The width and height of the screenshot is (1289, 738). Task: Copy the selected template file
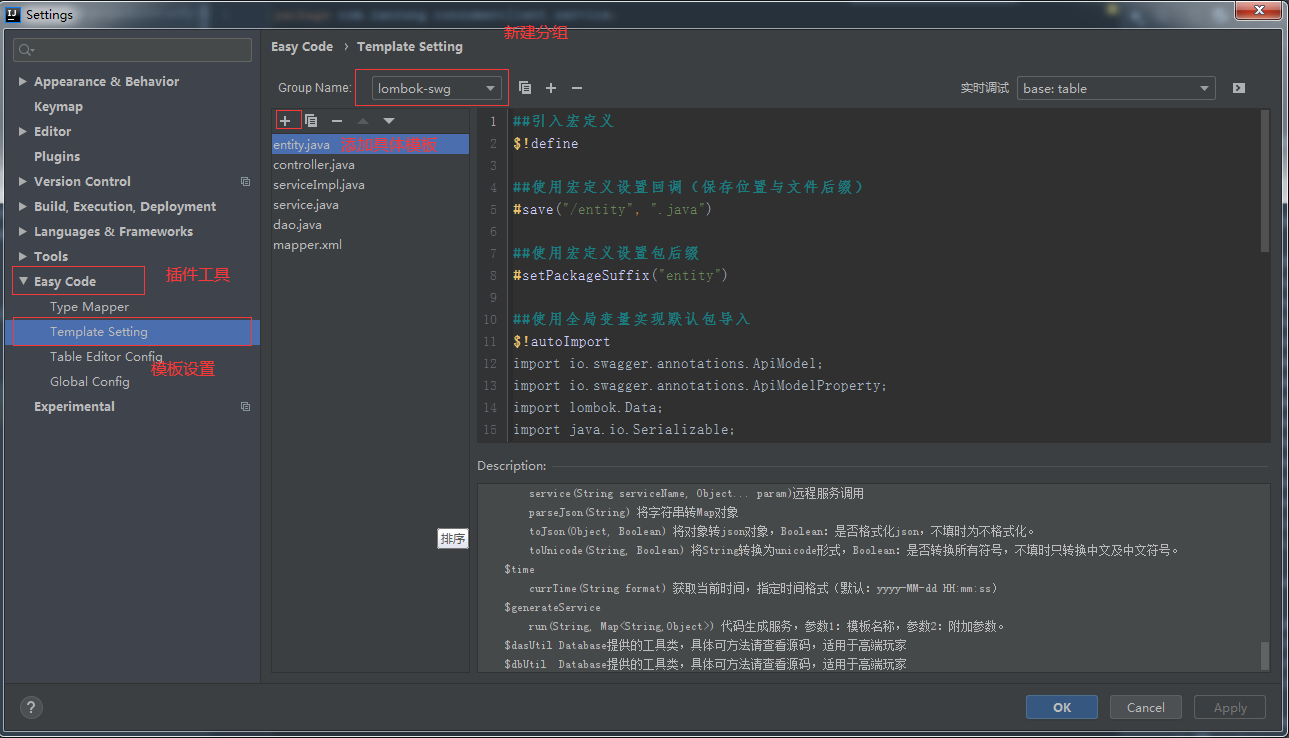tap(311, 121)
